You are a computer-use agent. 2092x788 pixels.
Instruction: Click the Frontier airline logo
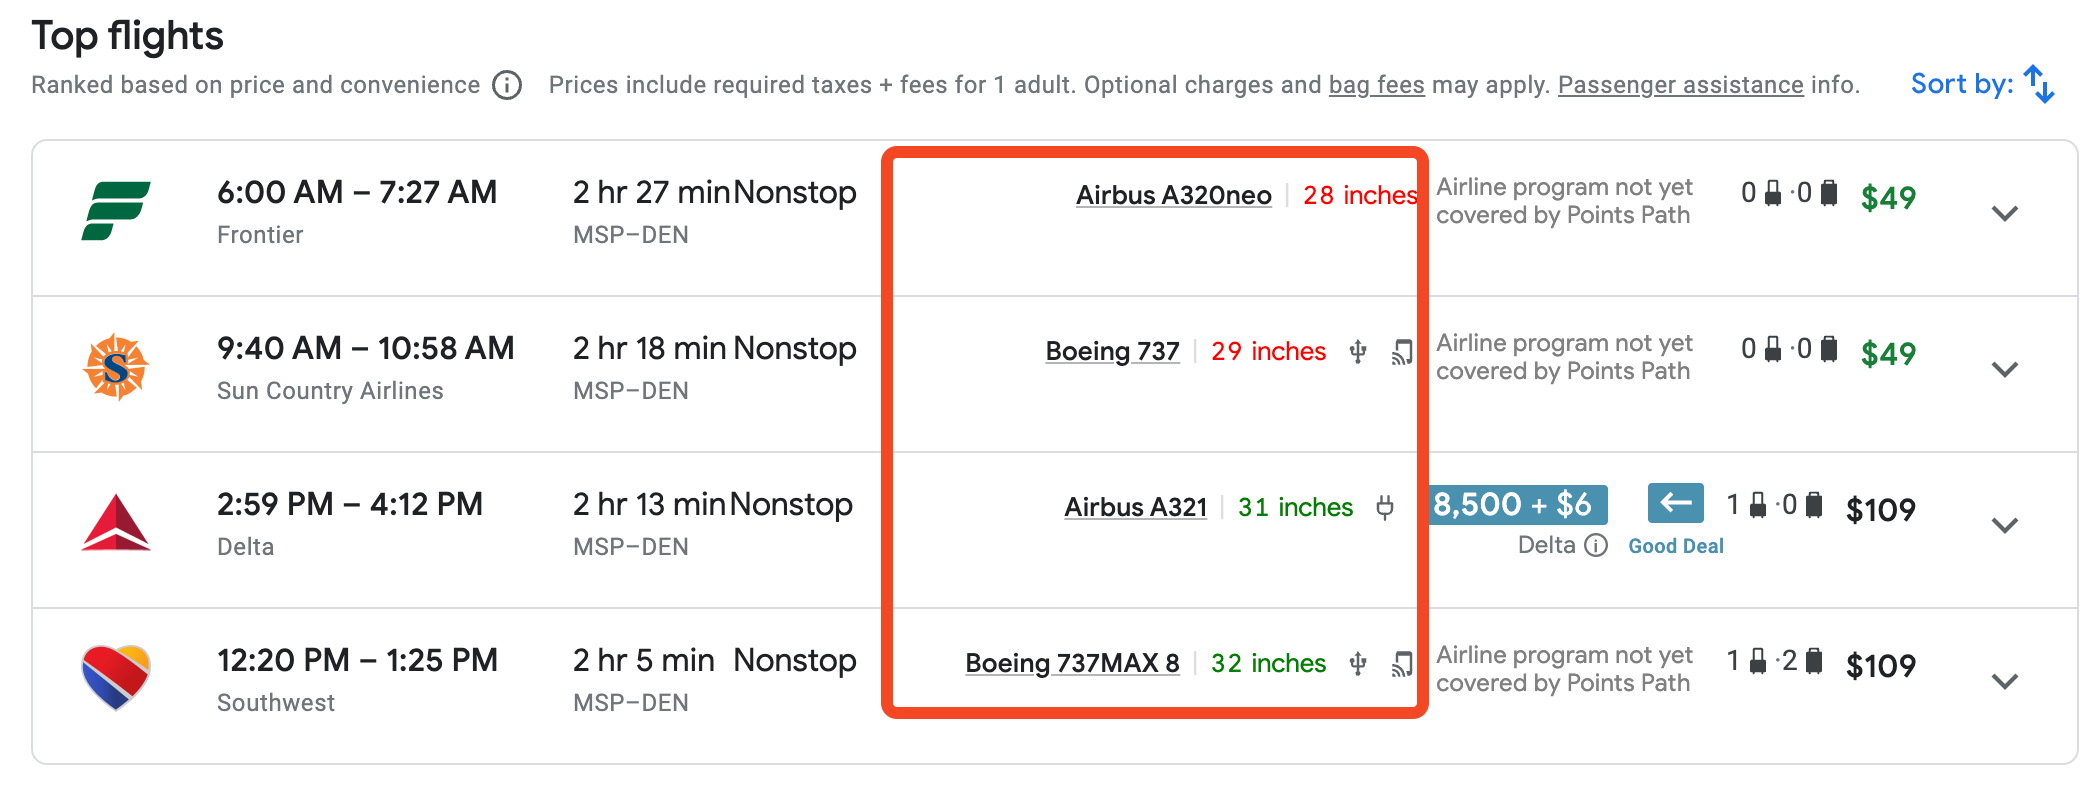(116, 211)
